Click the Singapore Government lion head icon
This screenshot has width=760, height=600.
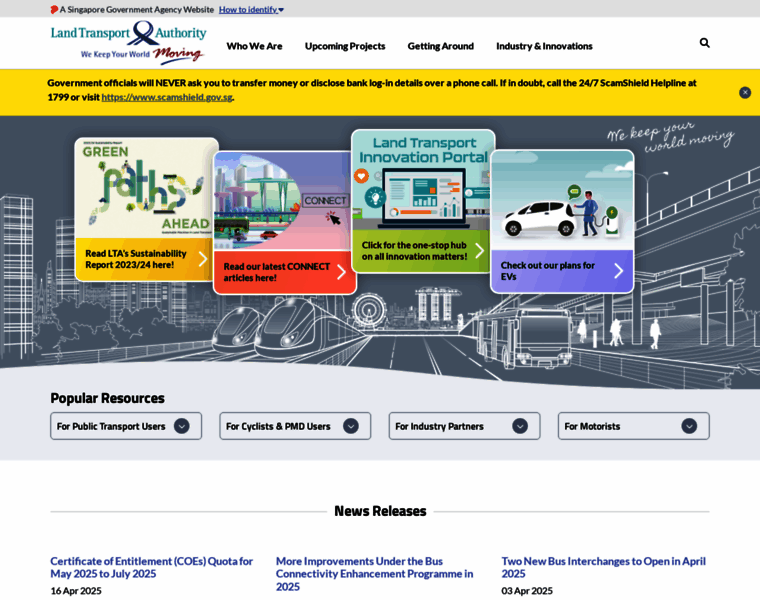pyautogui.click(x=54, y=10)
